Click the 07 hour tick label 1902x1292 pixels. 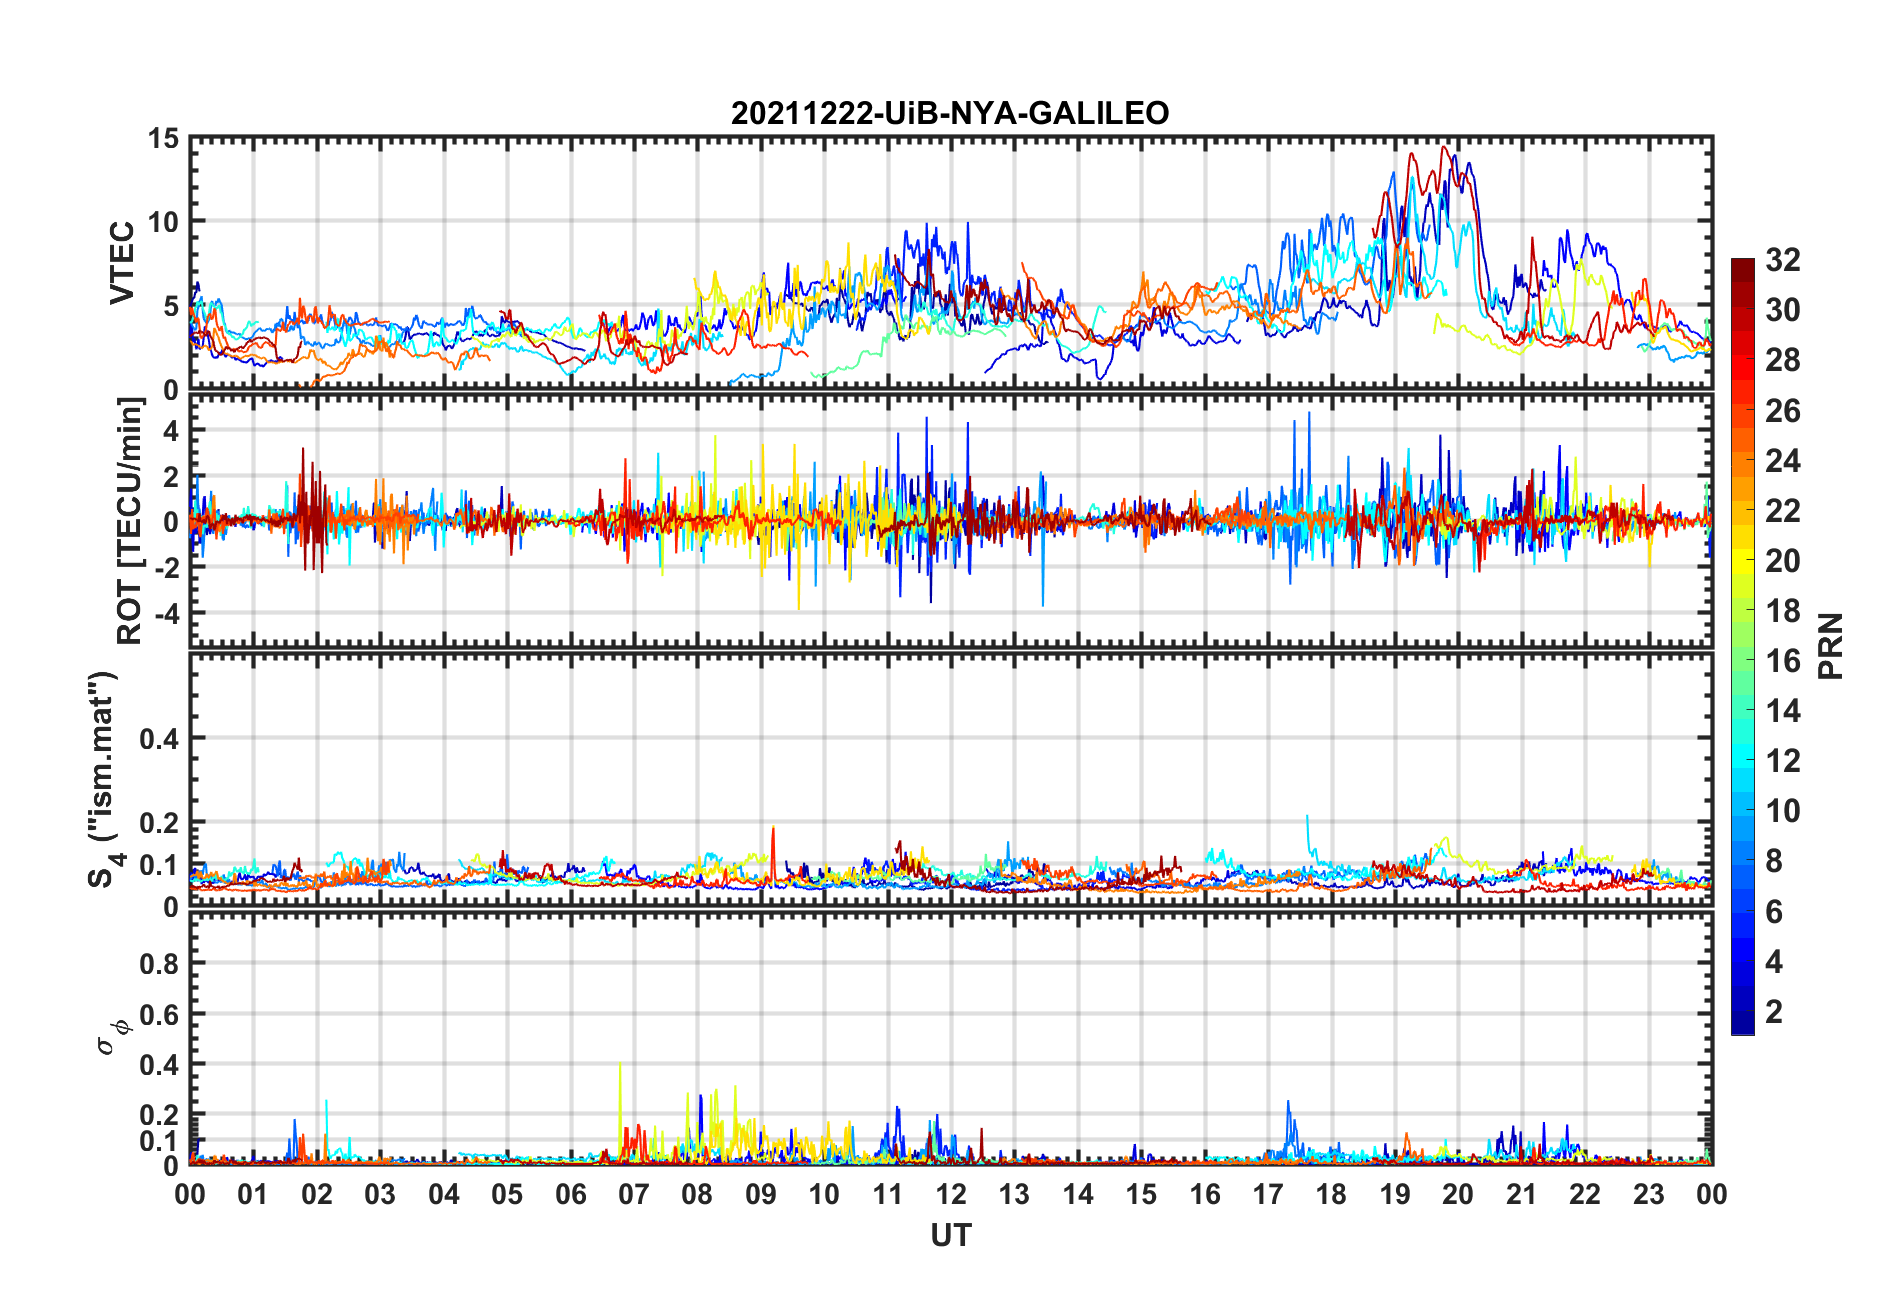pos(634,1194)
